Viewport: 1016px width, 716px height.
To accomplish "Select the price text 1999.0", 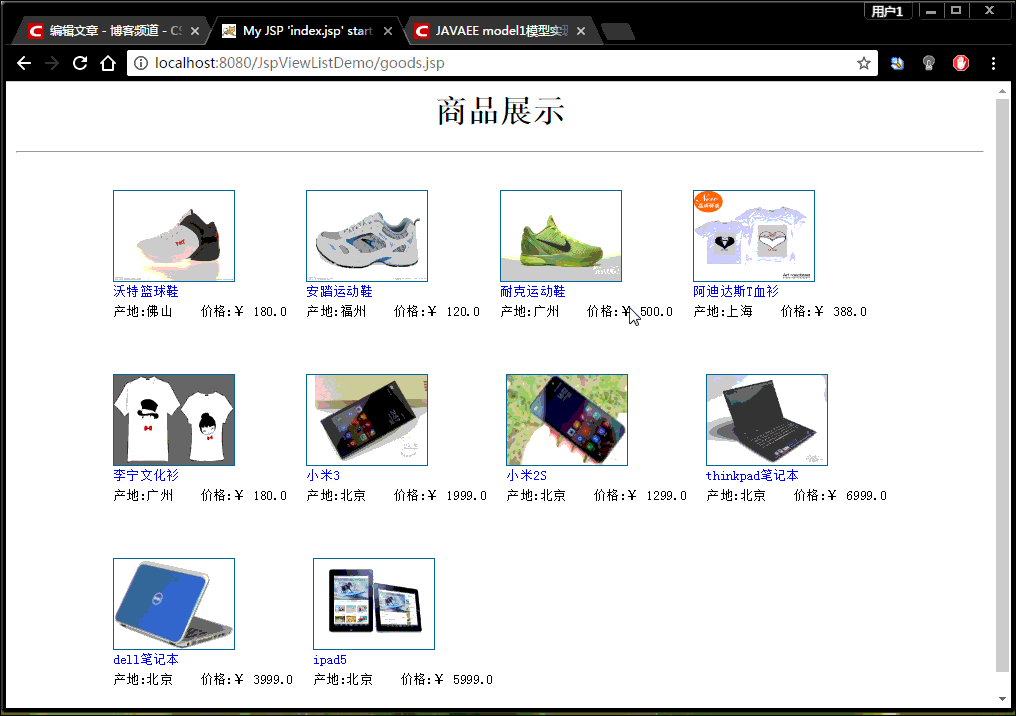I will (x=467, y=496).
